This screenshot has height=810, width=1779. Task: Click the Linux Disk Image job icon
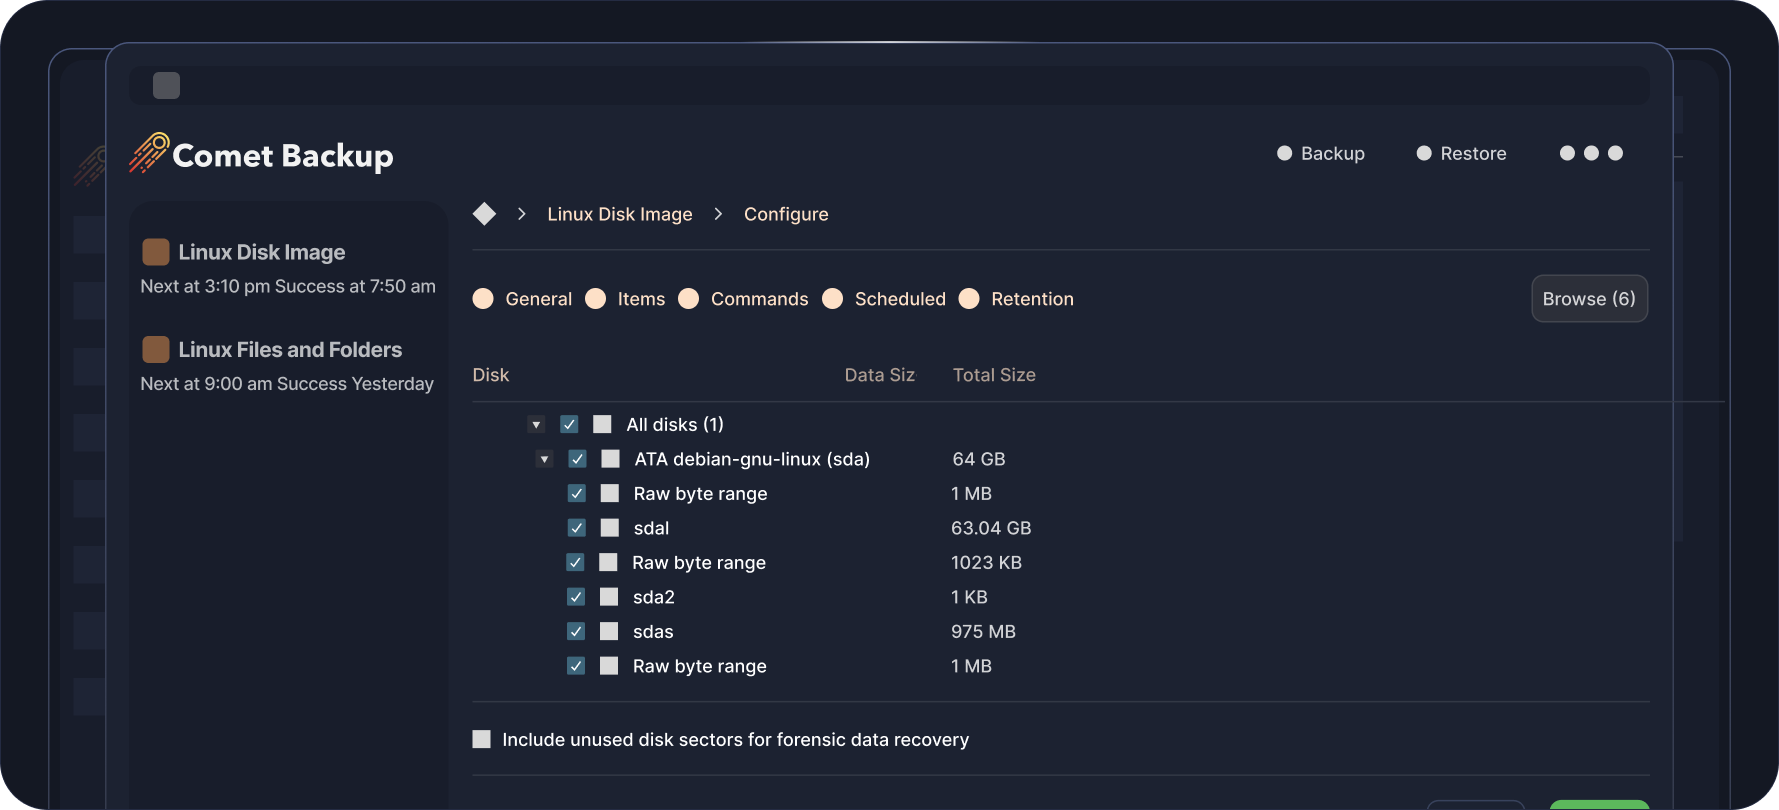coord(156,252)
